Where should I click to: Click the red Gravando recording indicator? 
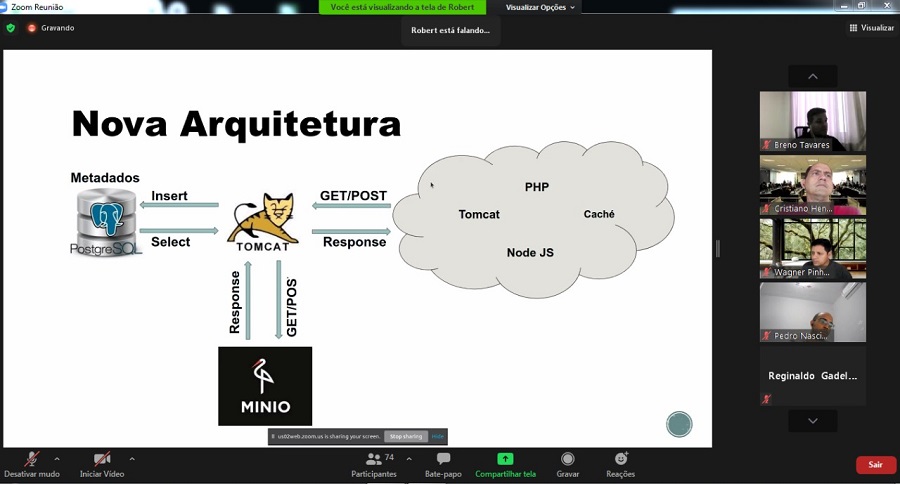click(32, 28)
